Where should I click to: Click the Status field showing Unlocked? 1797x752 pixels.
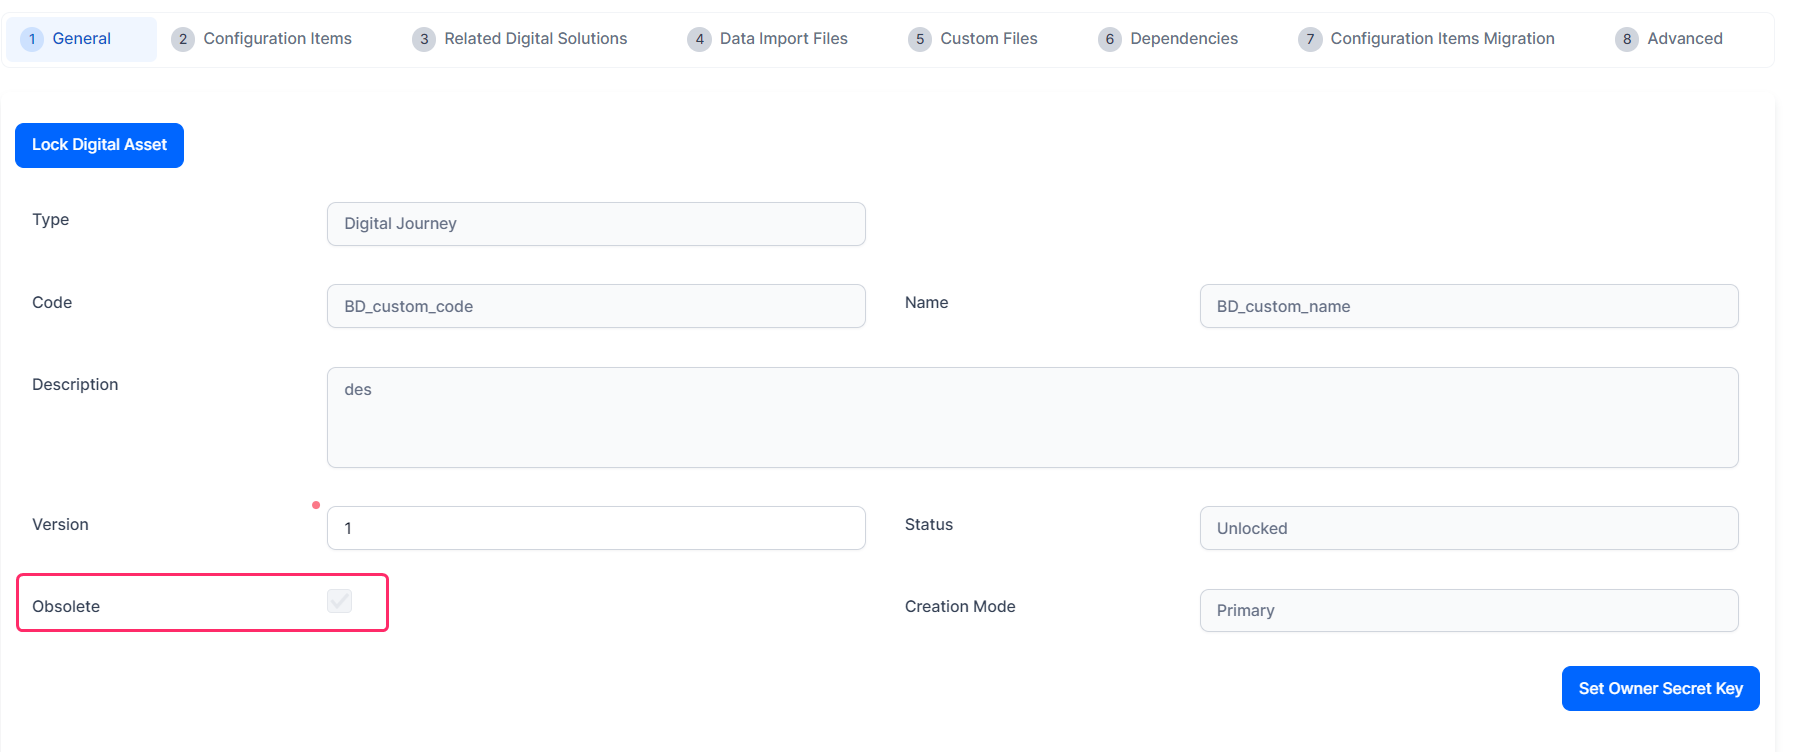pos(1468,528)
